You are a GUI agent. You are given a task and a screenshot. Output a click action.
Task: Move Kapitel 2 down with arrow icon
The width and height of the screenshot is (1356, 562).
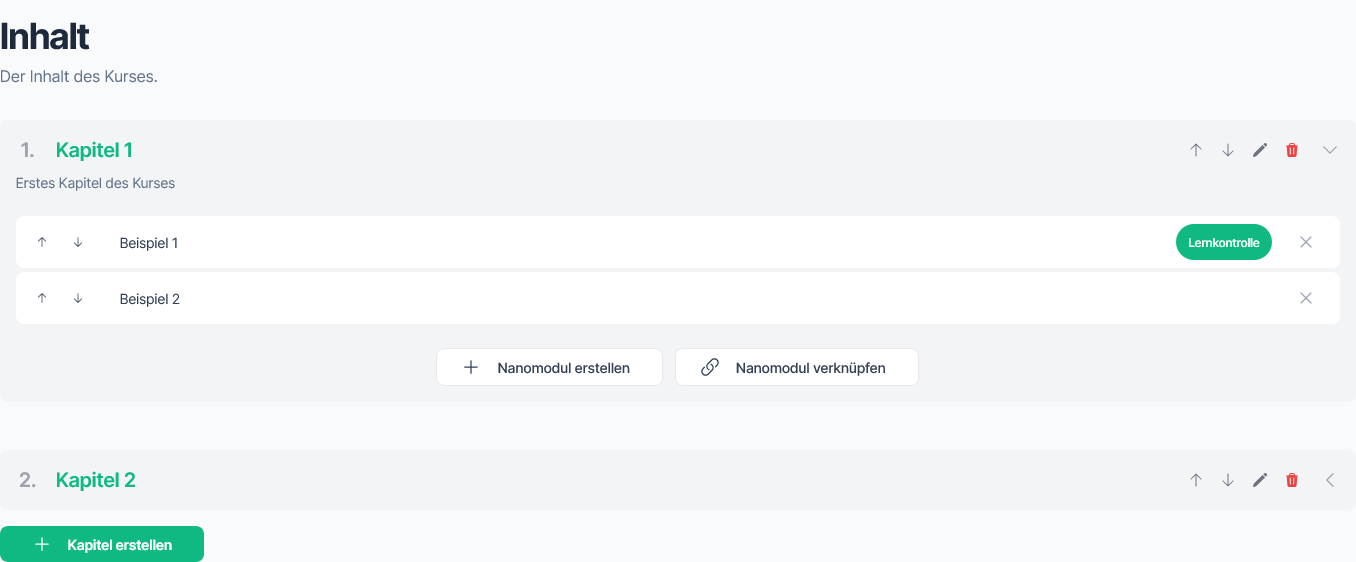pyautogui.click(x=1228, y=480)
